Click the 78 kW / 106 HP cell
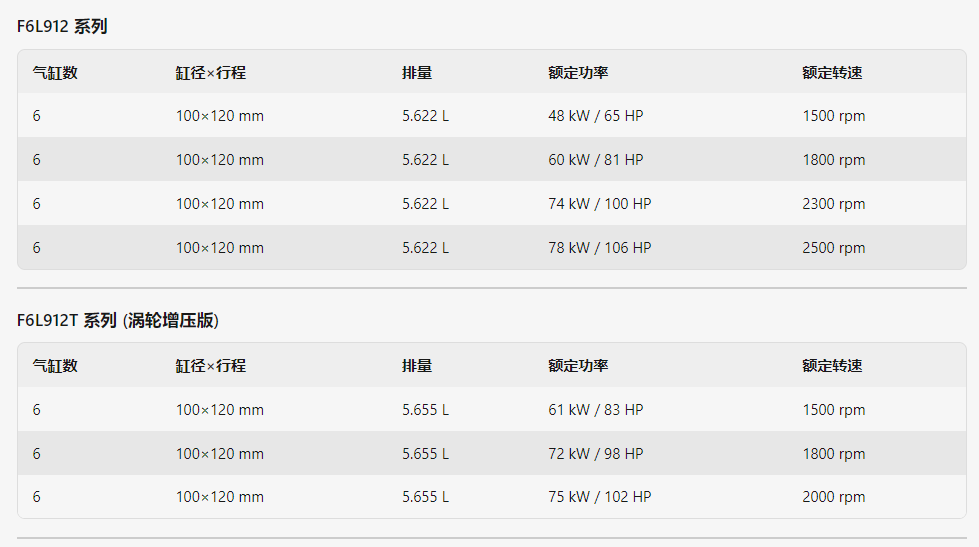The width and height of the screenshot is (979, 547). click(x=599, y=248)
